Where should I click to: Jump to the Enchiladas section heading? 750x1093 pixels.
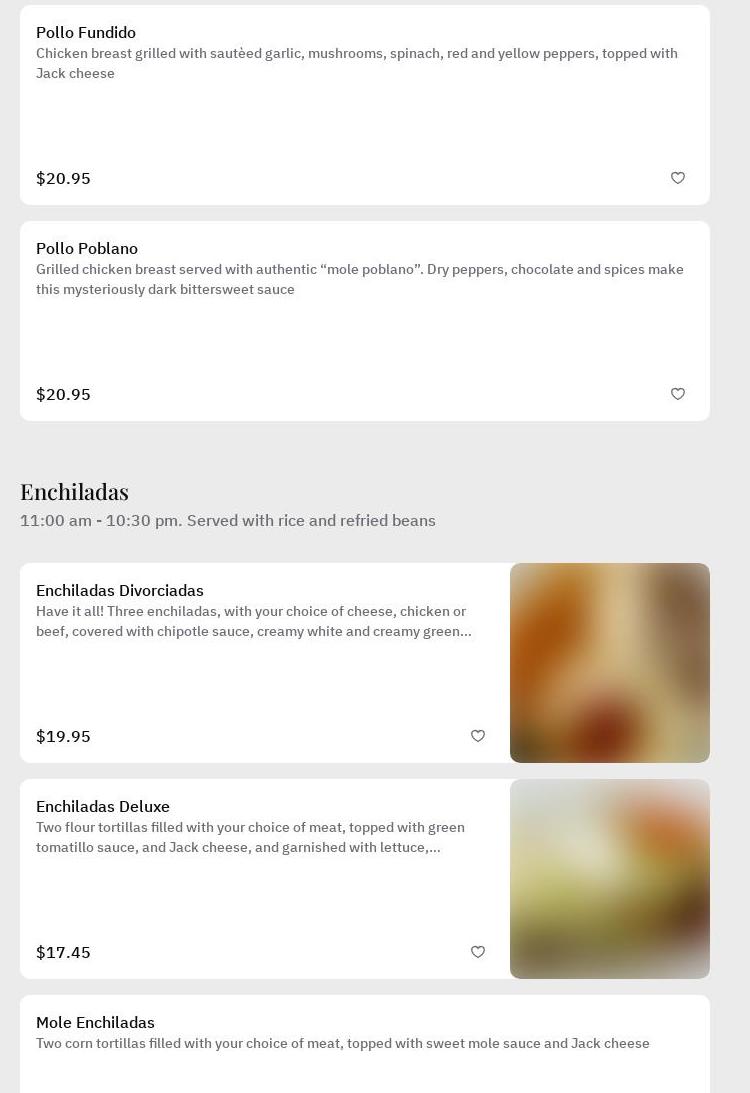[75, 492]
